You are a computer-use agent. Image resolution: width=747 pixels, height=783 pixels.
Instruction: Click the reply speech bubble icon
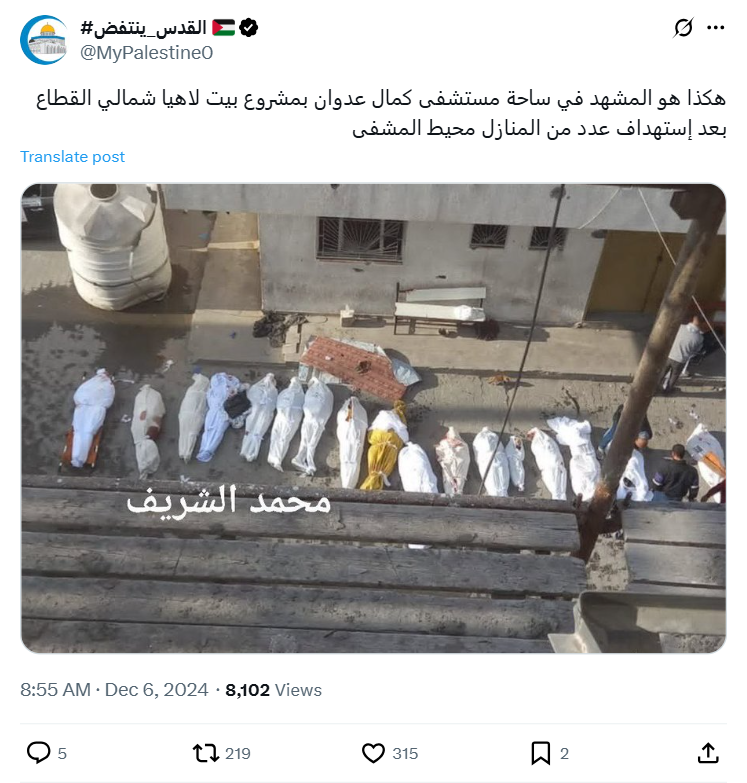click(38, 753)
